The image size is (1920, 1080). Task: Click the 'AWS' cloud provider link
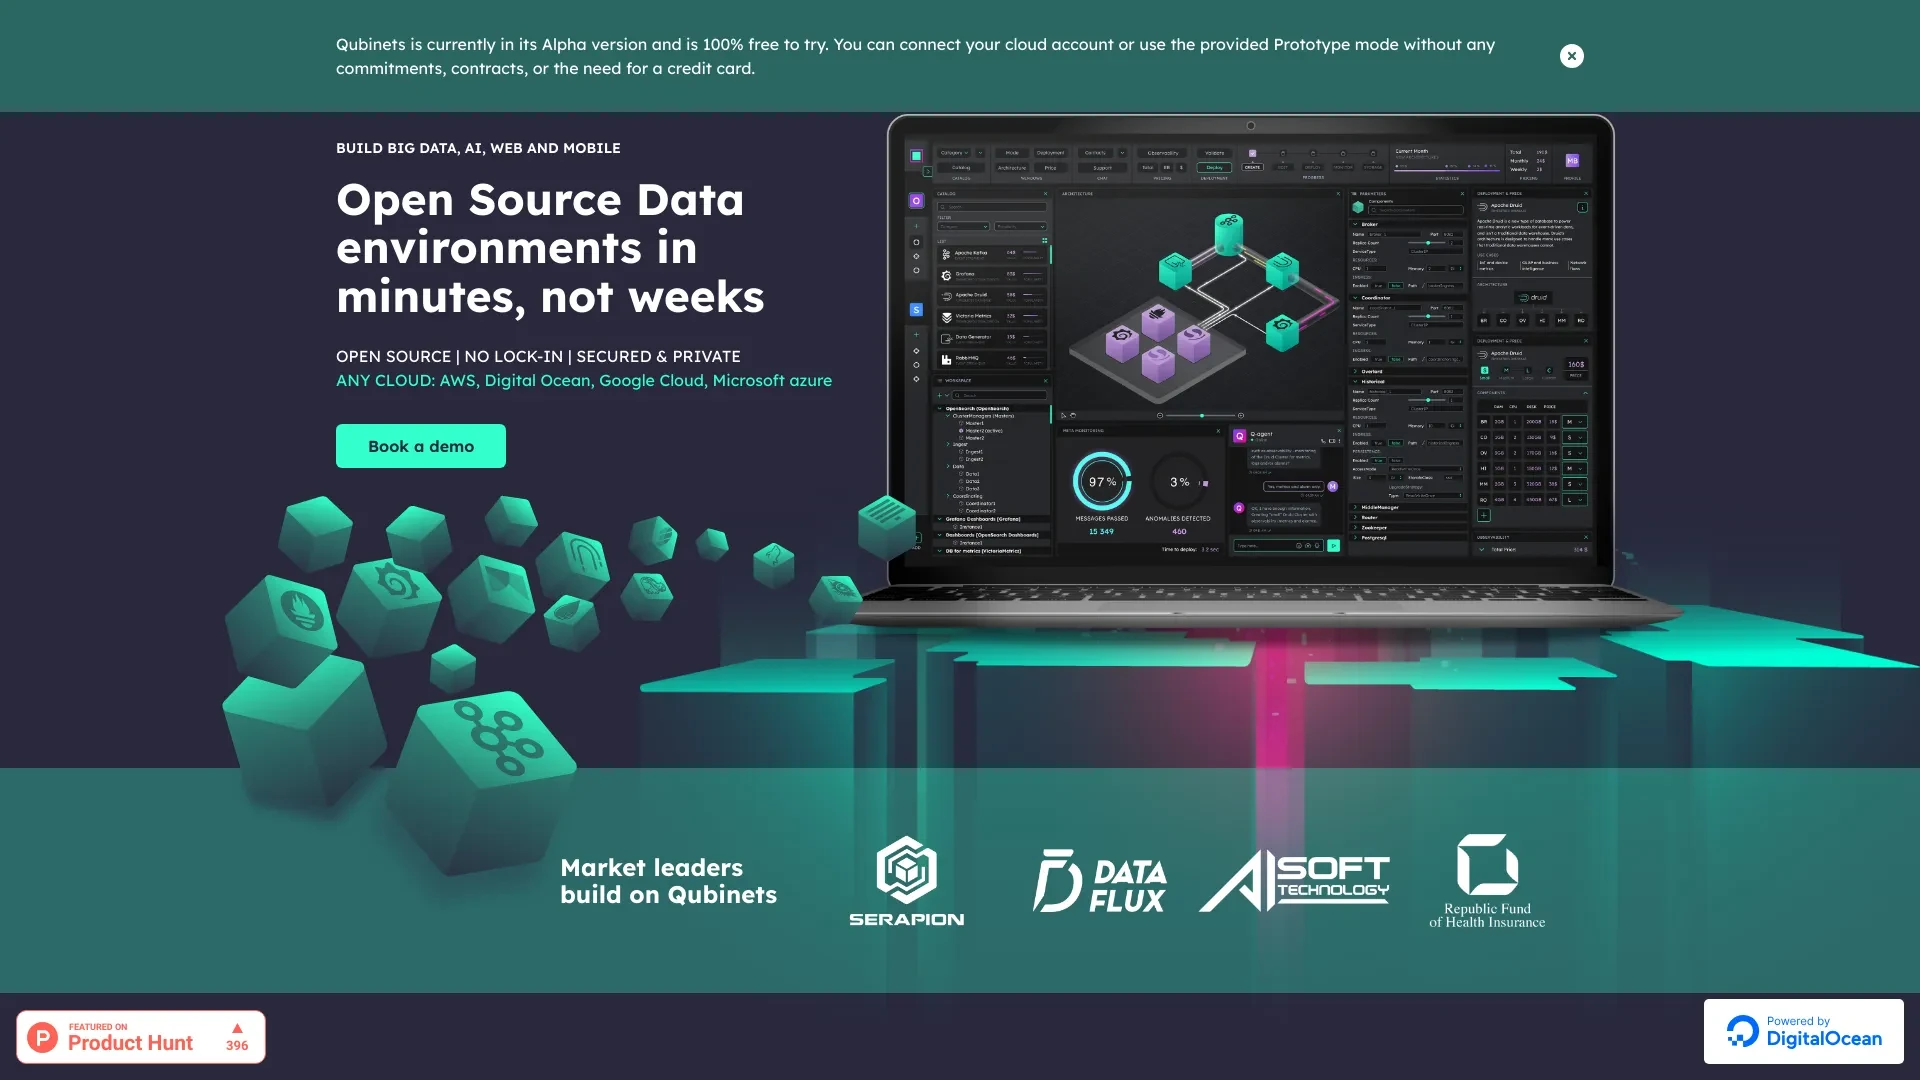(456, 380)
